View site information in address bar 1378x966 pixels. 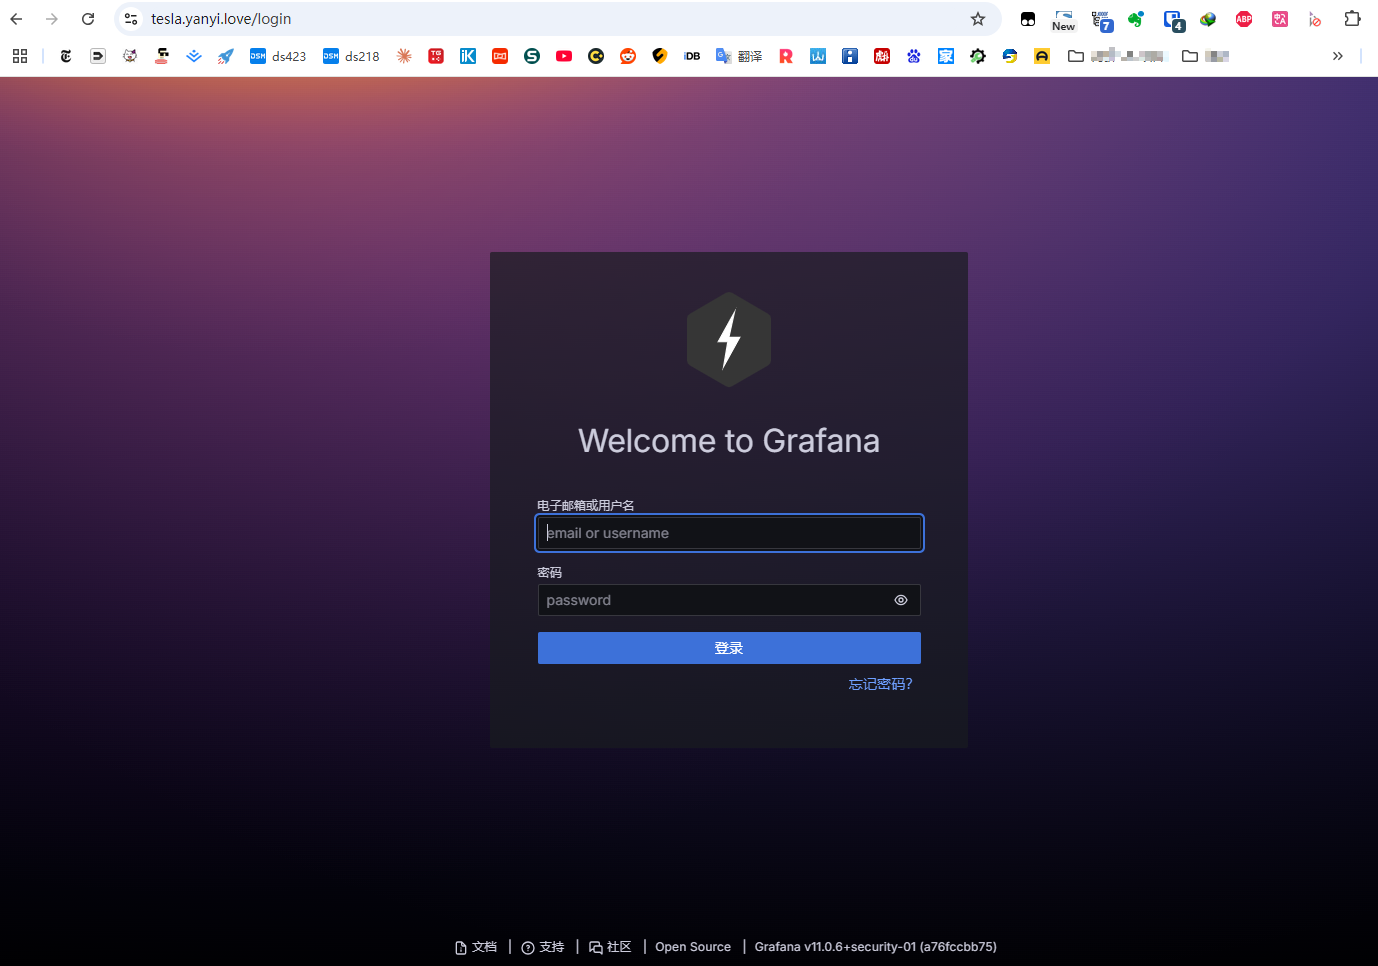131,19
